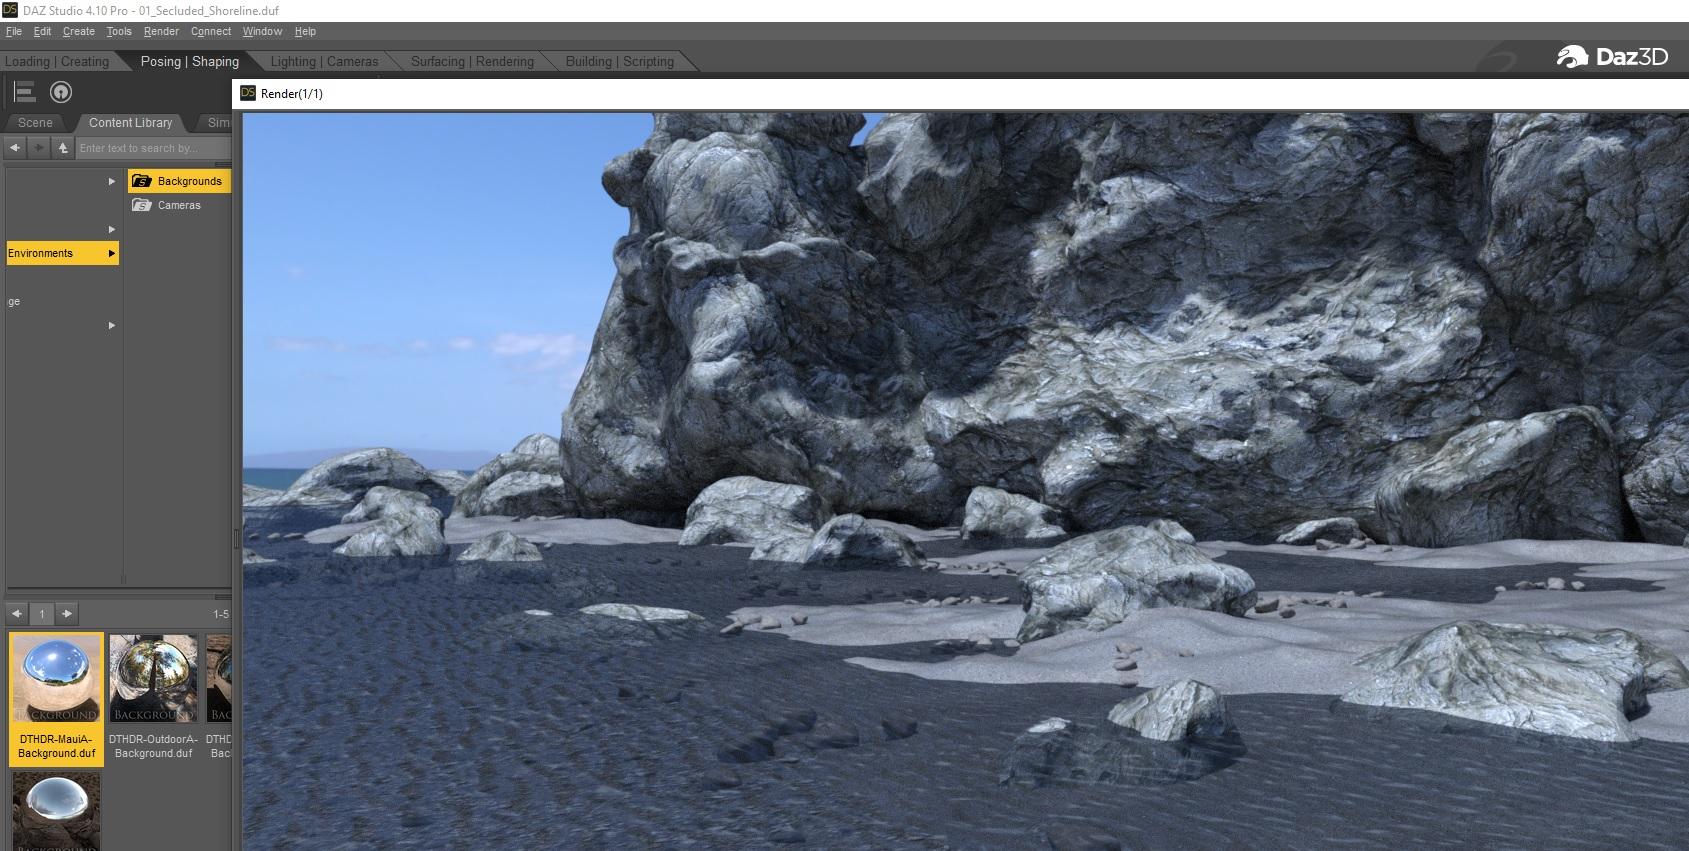Switch to Loading | Creating activity tab
Viewport: 1689px width, 851px height.
[x=57, y=61]
